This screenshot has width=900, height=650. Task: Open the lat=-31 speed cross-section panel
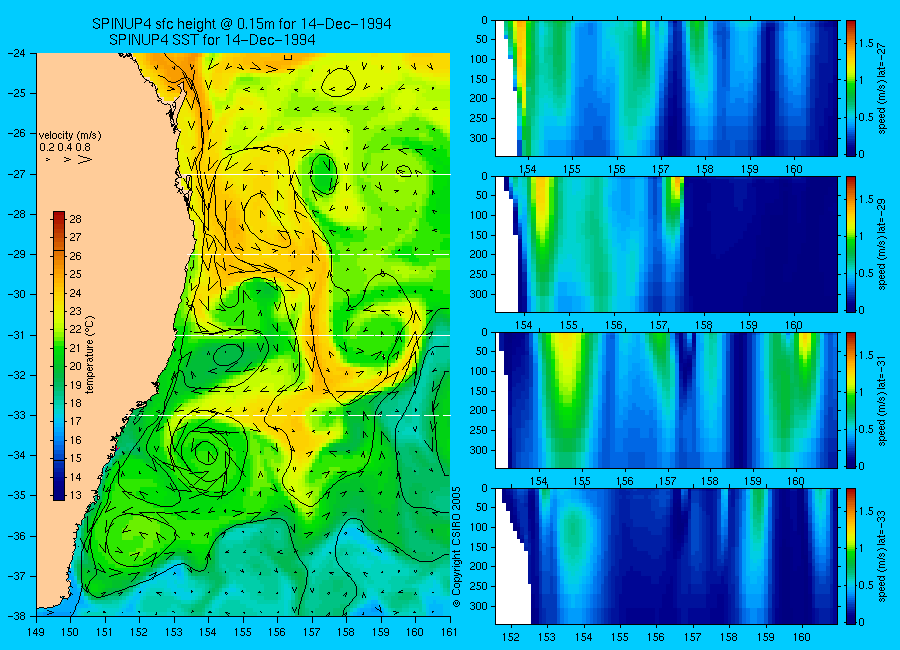click(x=666, y=400)
